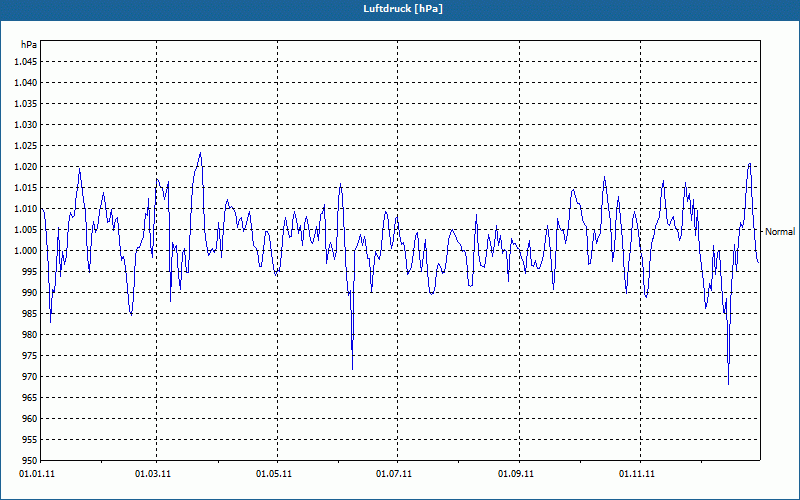
Task: Click the 970 y-axis value
Action: [30, 377]
